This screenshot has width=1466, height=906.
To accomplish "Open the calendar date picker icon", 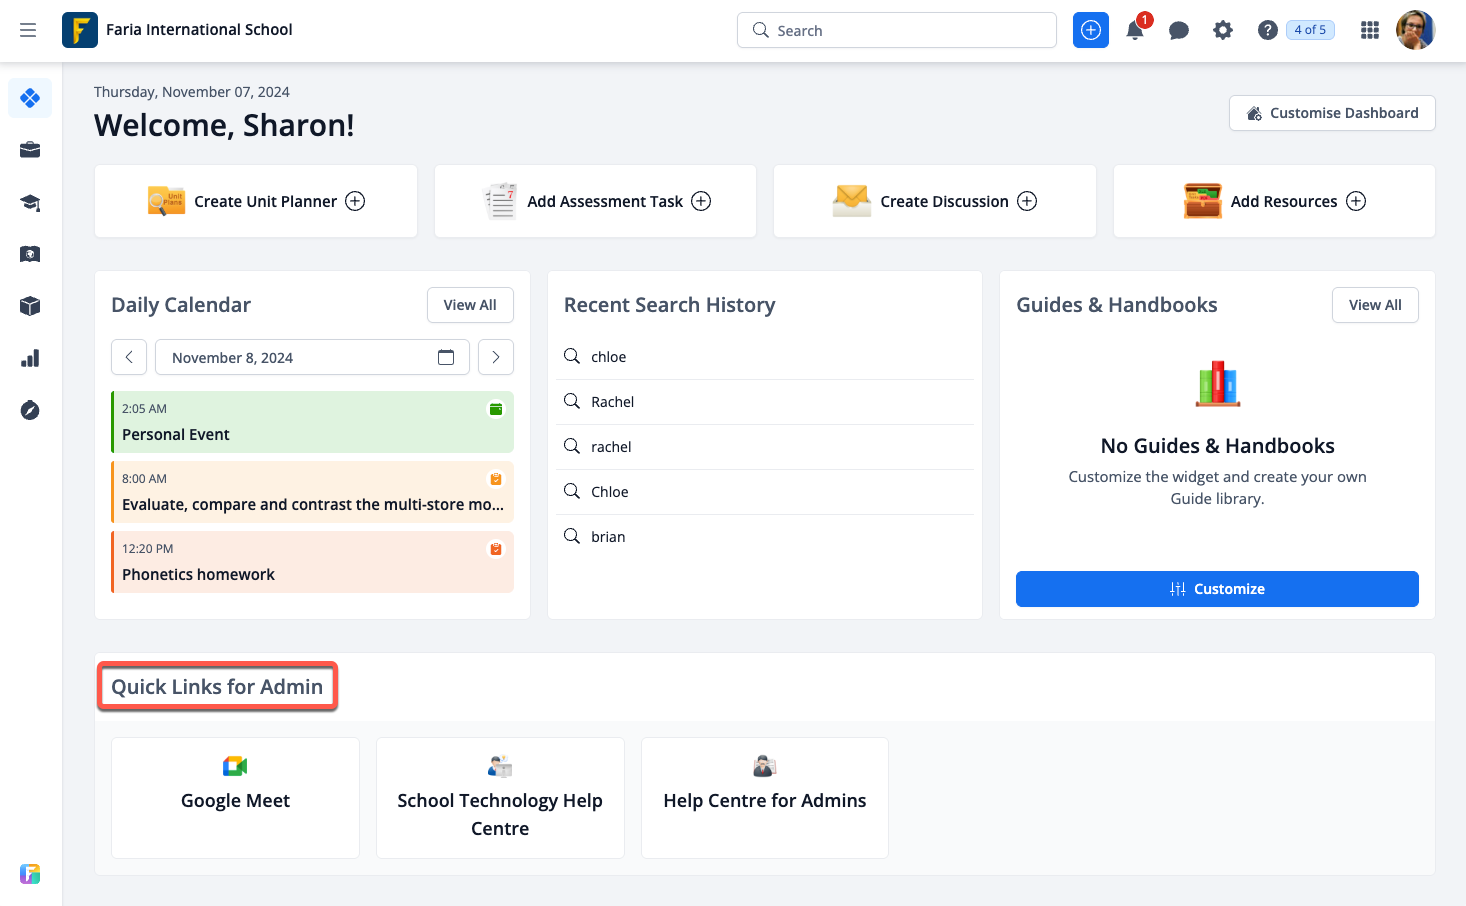I will pos(446,358).
